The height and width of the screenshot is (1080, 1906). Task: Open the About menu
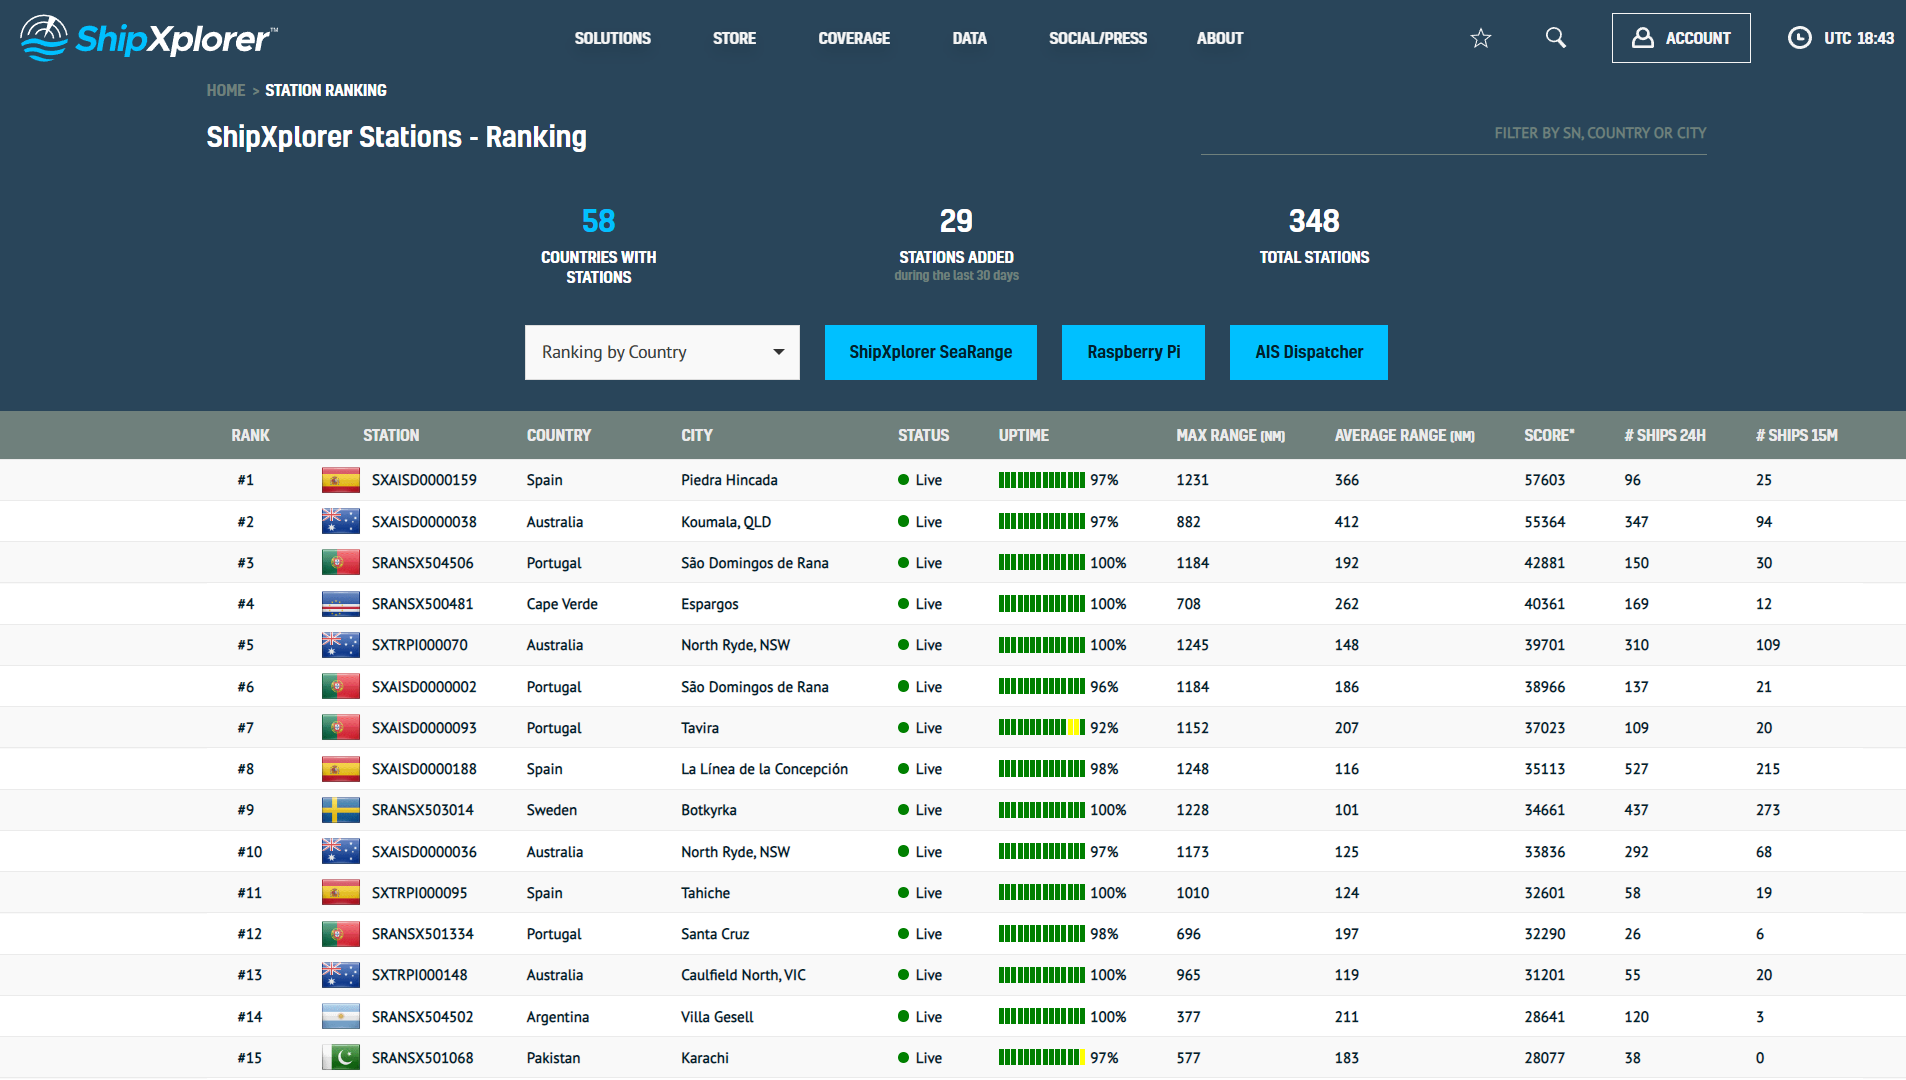point(1220,38)
